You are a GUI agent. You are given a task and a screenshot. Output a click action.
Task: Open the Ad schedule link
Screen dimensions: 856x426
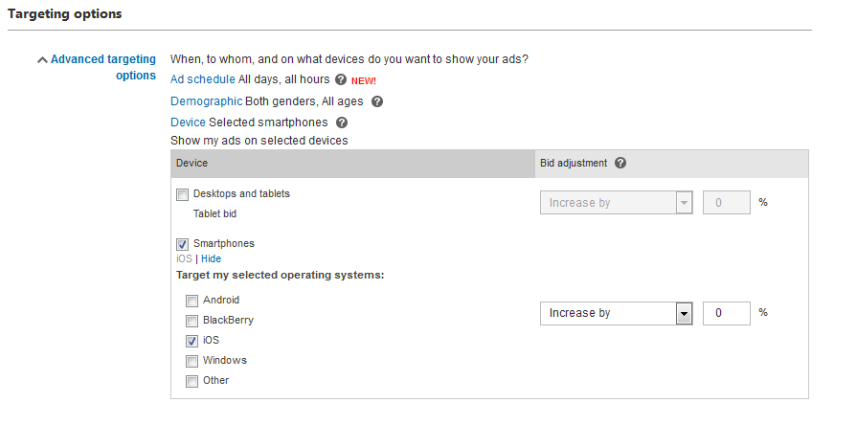pyautogui.click(x=203, y=80)
